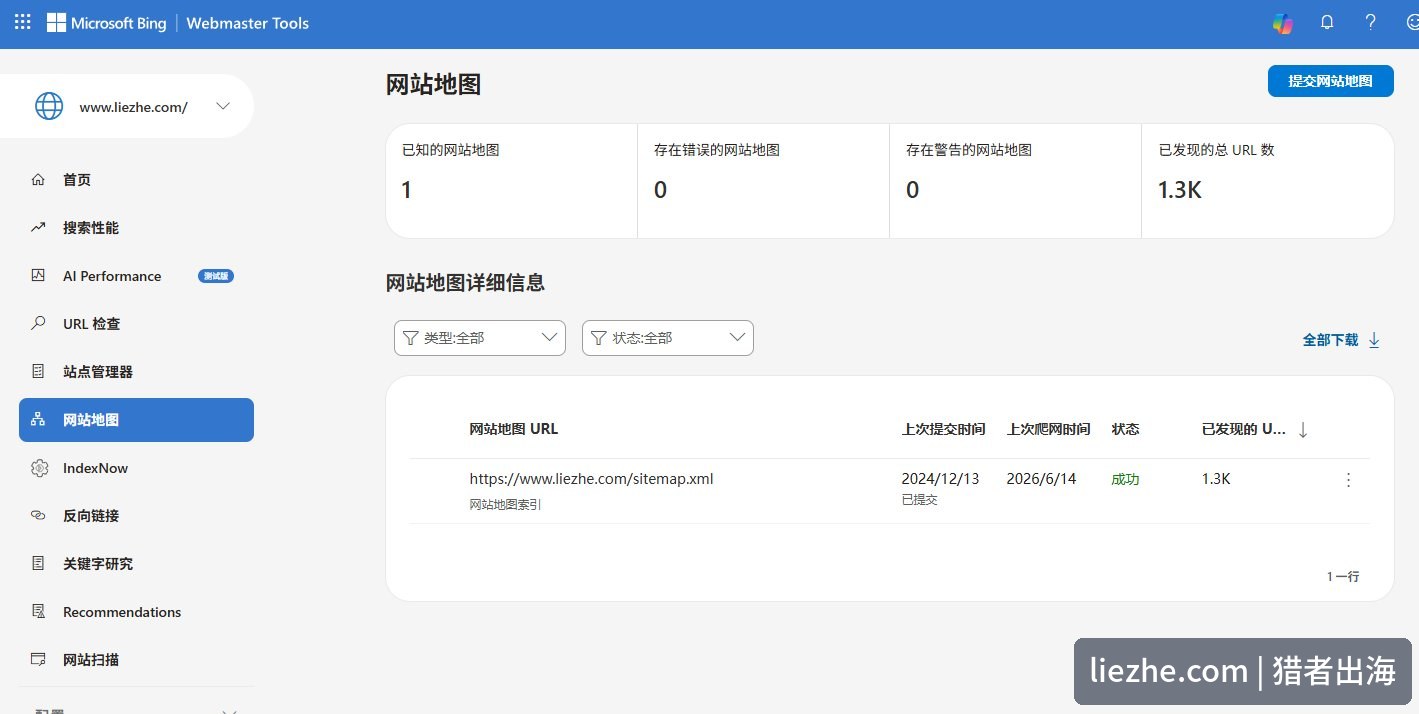Open the 类型:全部 filter dropdown
The width and height of the screenshot is (1419, 714).
click(x=480, y=338)
